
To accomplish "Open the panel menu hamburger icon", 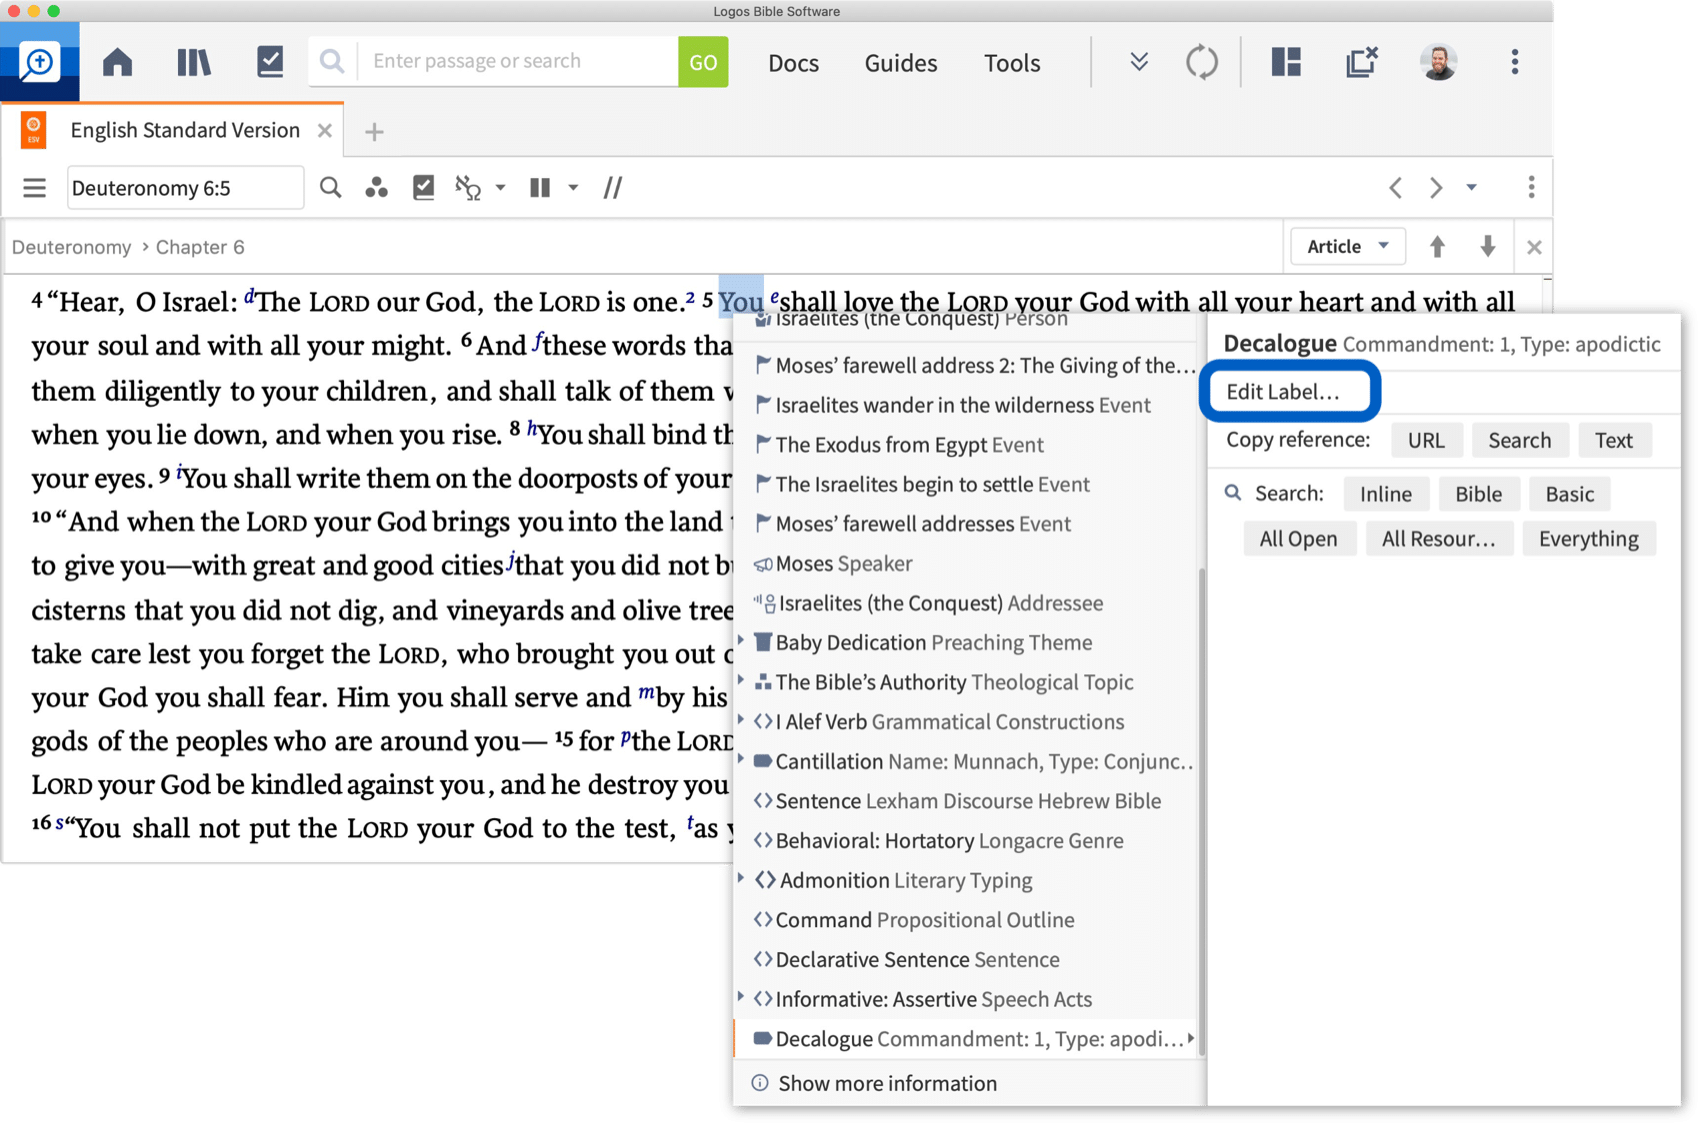I will tap(35, 187).
